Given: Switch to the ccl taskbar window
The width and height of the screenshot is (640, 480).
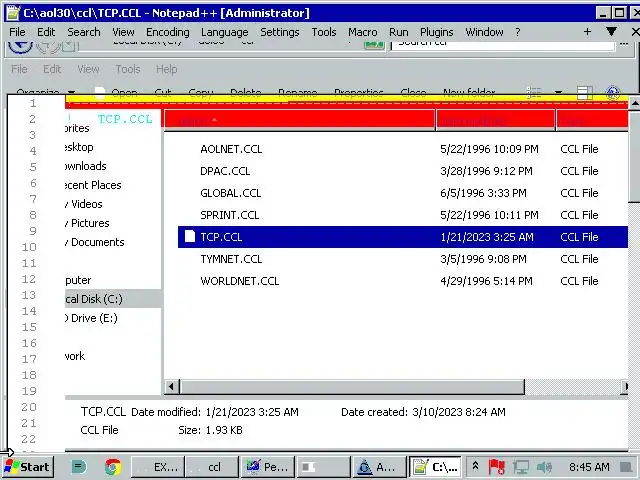Looking at the screenshot, I should coord(212,467).
